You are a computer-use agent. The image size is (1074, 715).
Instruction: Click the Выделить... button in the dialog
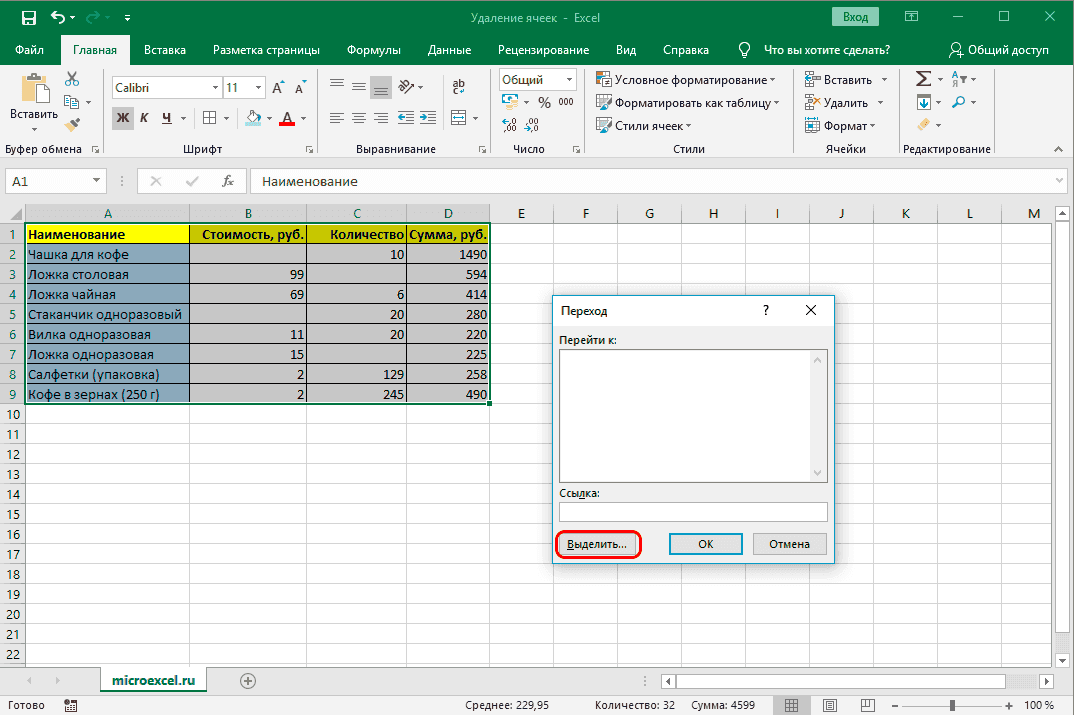597,544
